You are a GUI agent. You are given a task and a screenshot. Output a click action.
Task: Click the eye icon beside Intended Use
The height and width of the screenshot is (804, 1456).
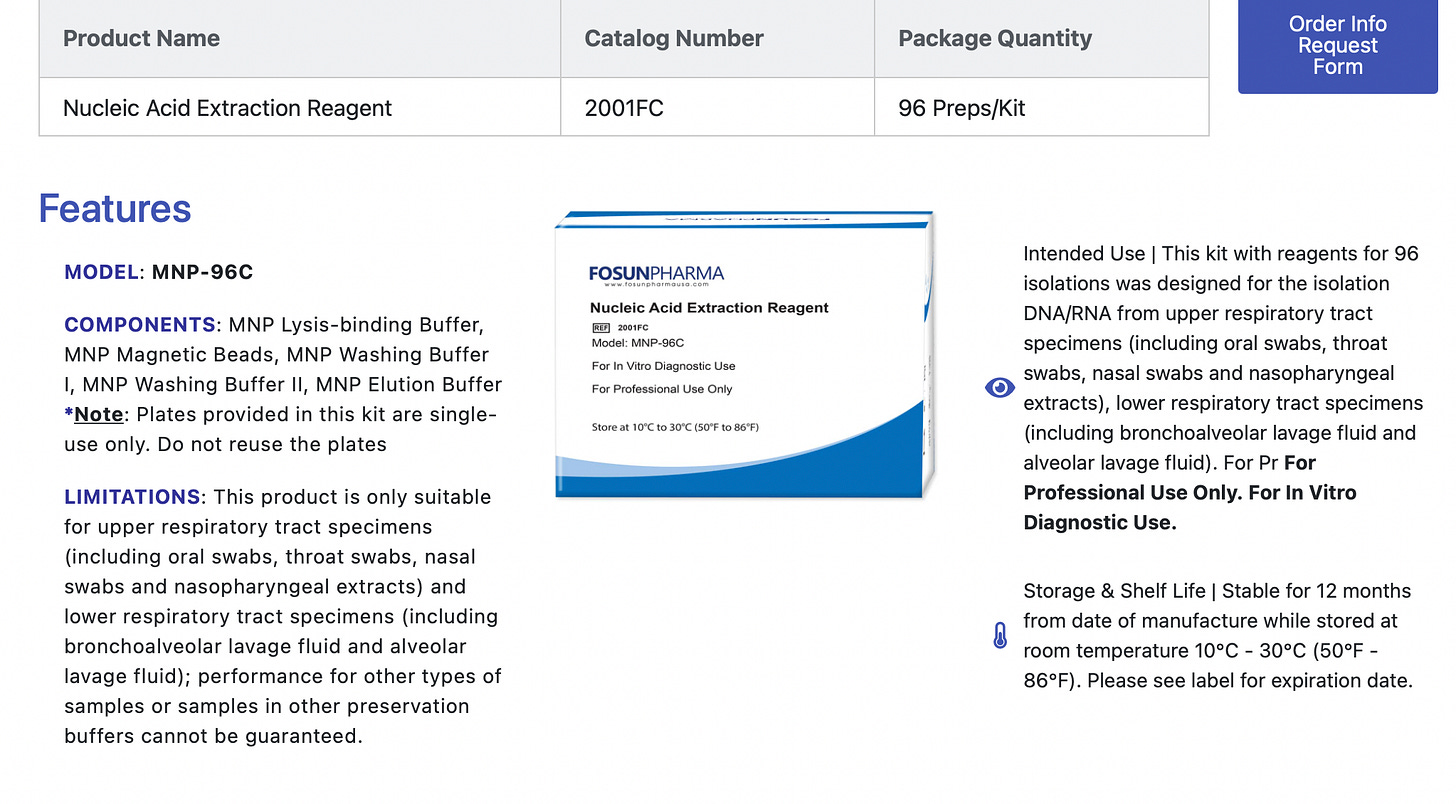(1000, 388)
